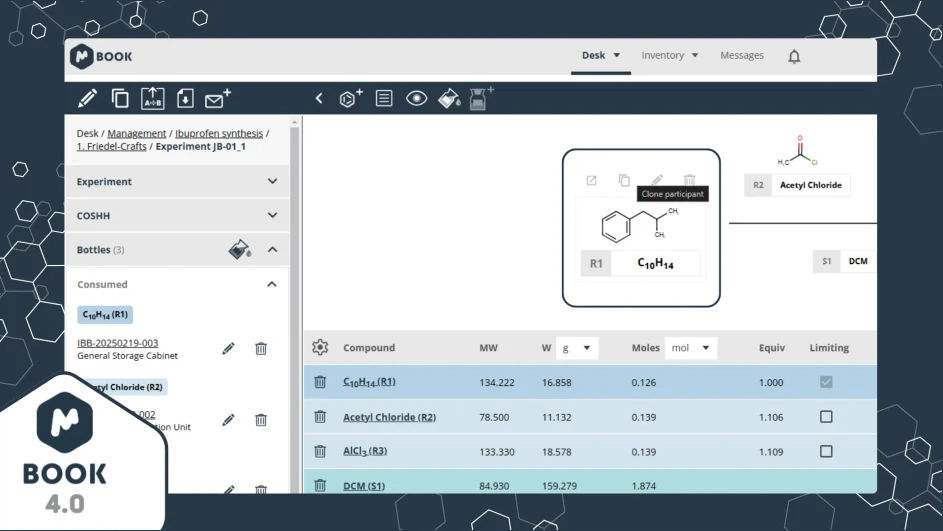This screenshot has height=531, width=943.
Task: Go to the Messages tab
Action: 742,55
